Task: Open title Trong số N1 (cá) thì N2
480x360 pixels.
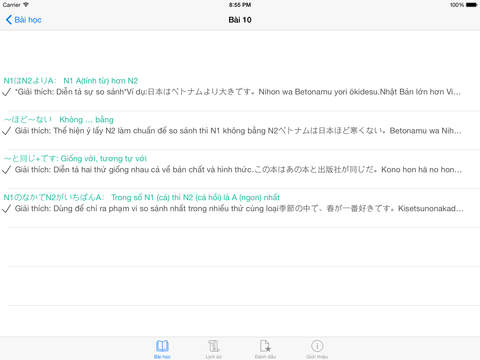Action: pyautogui.click(x=142, y=197)
